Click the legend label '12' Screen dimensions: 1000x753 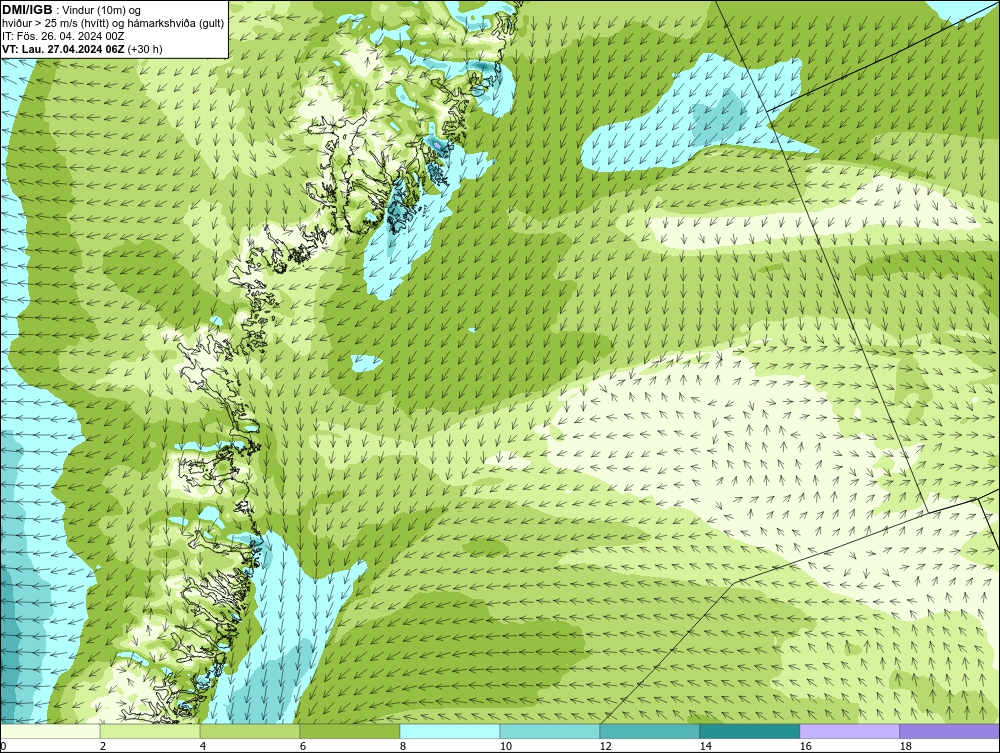point(605,746)
